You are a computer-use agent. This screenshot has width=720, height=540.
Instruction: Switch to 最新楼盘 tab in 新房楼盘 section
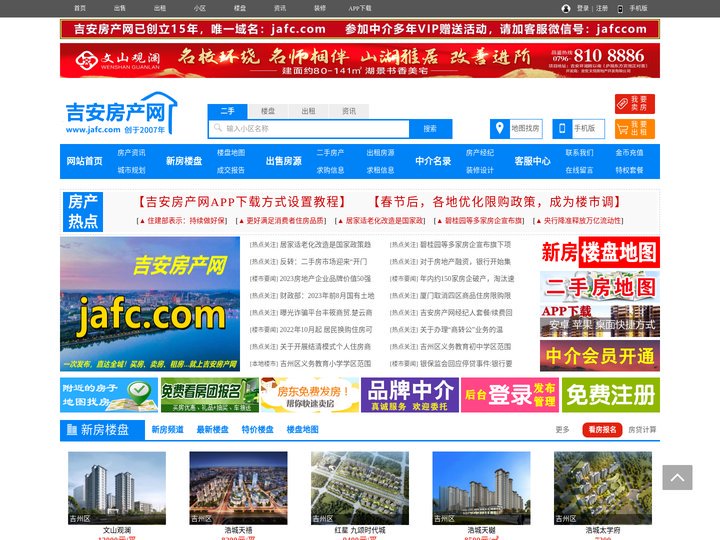coord(213,430)
